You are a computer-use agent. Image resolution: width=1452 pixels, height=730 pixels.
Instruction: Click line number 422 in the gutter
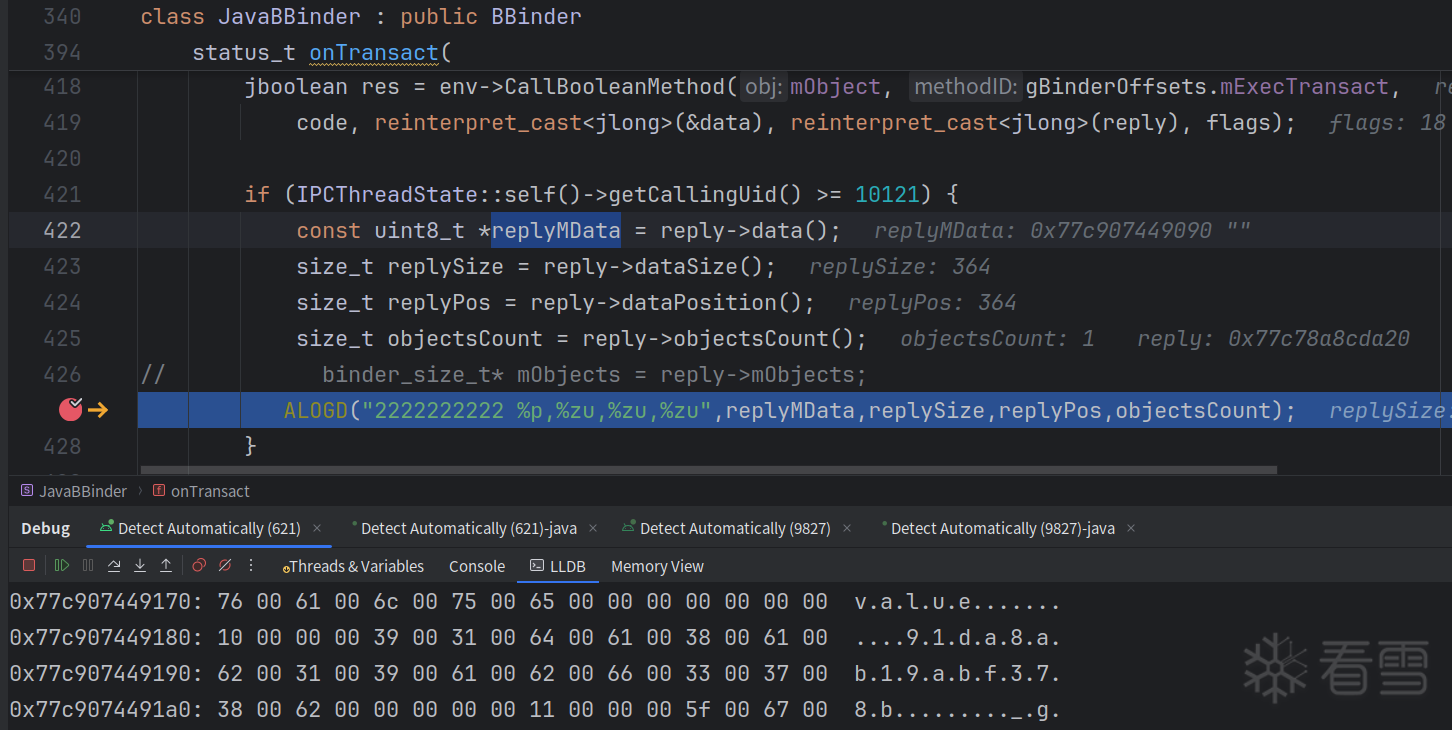tap(62, 230)
